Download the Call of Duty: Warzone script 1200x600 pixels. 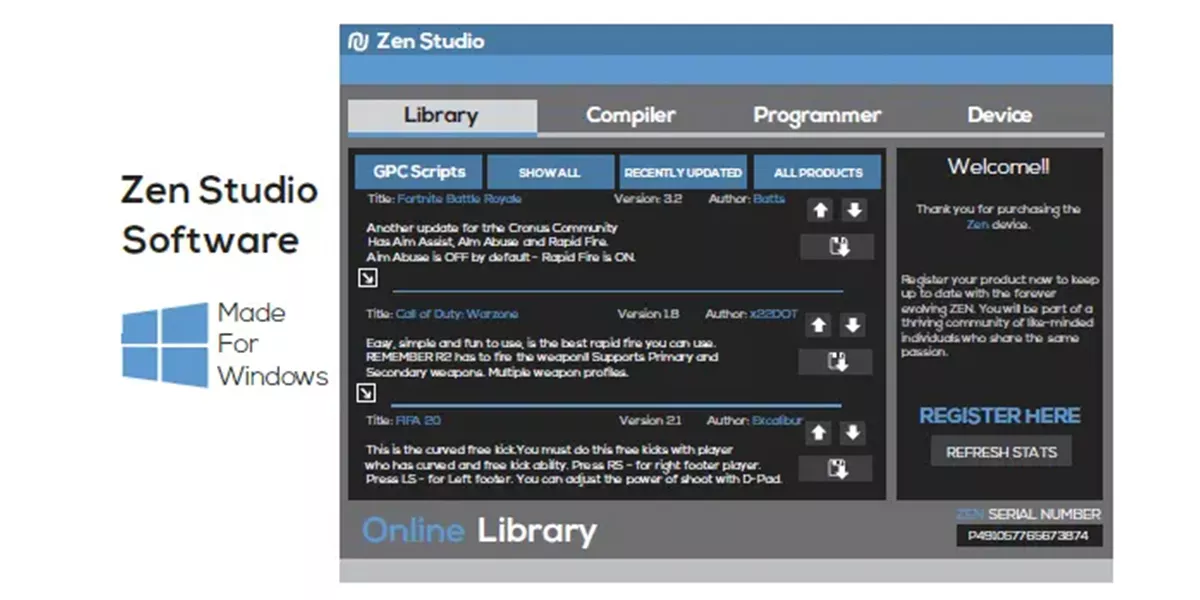click(x=835, y=362)
